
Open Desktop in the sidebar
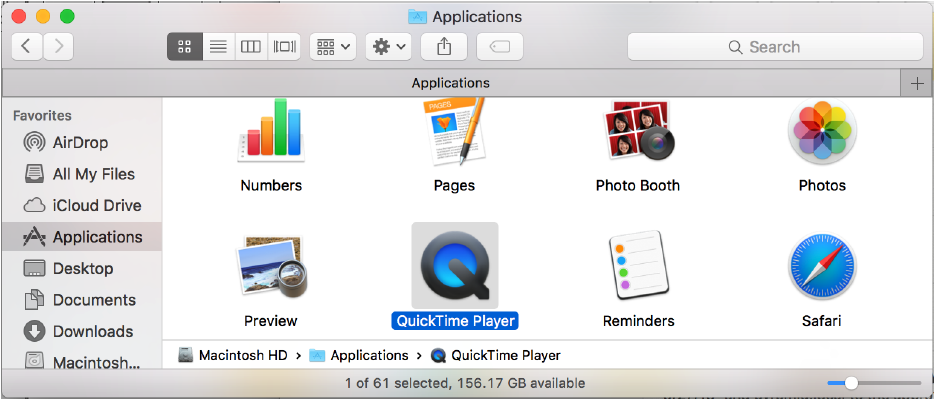click(81, 268)
